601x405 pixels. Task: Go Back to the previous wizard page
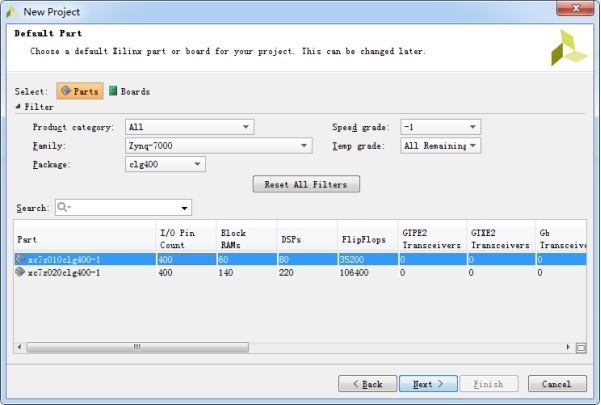(367, 384)
